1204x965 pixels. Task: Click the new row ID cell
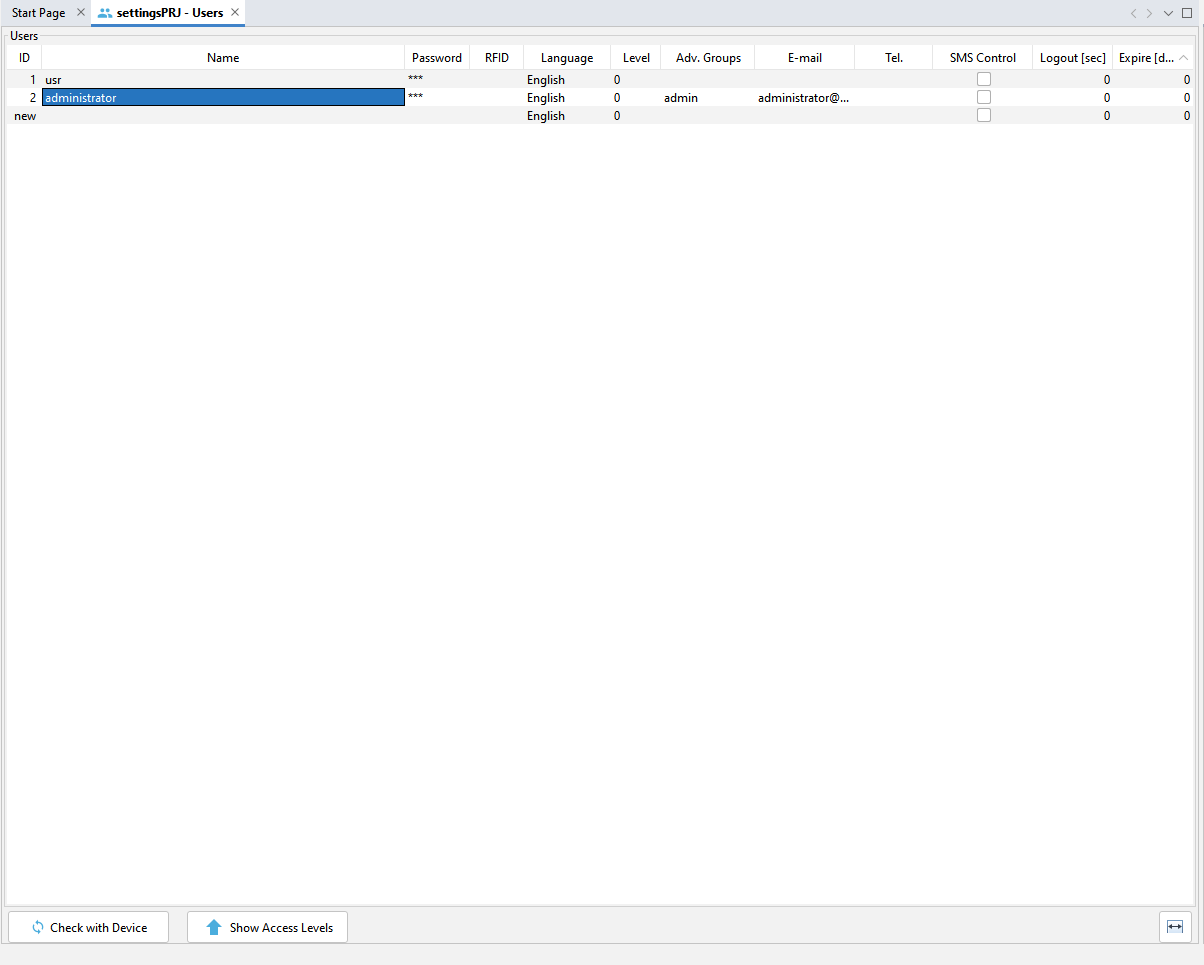[x=24, y=115]
